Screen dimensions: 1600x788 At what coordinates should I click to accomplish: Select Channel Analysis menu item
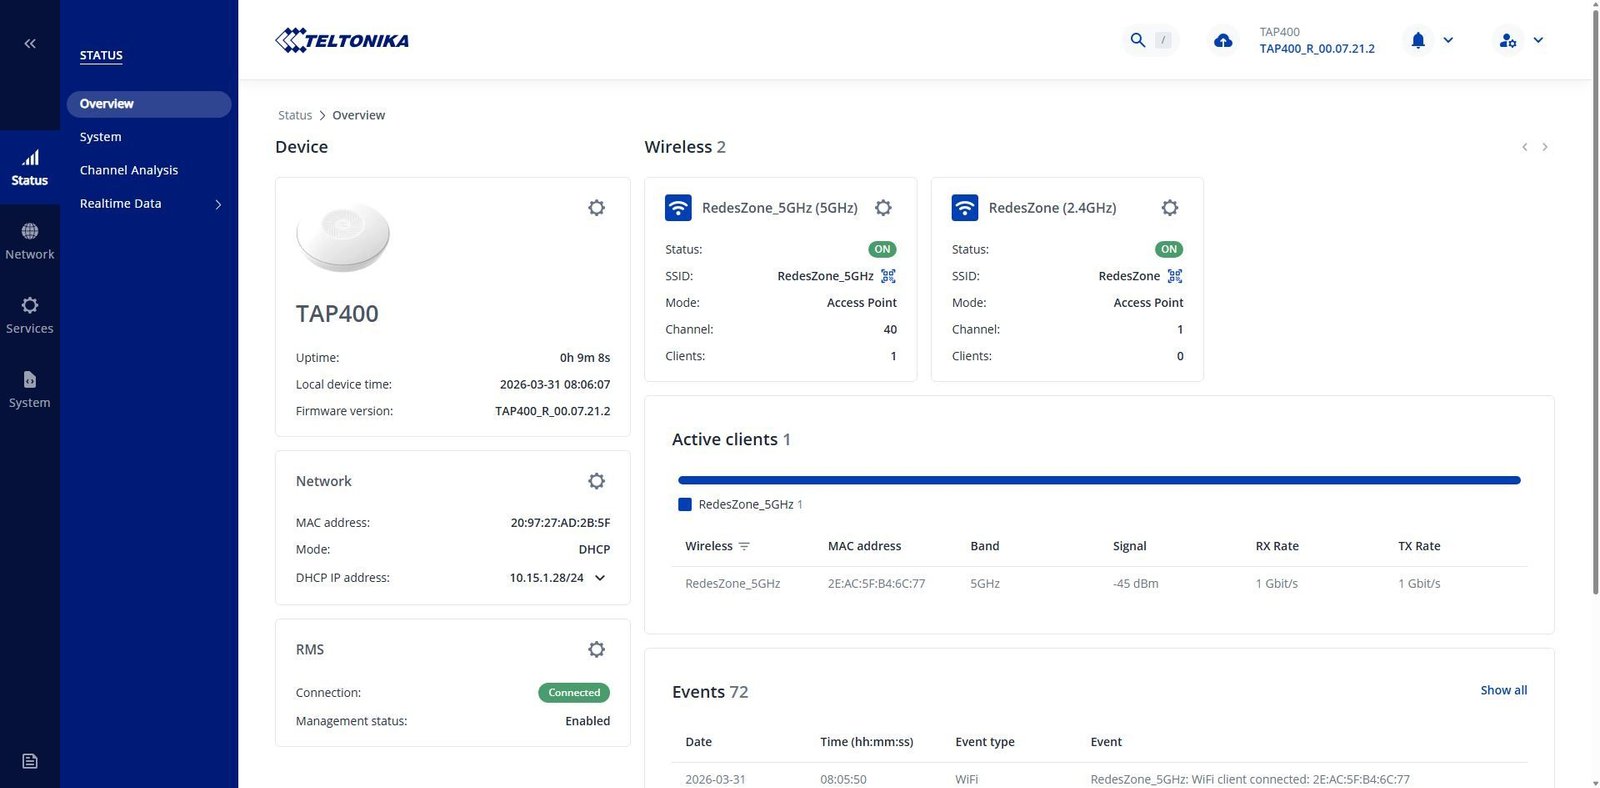tap(129, 170)
